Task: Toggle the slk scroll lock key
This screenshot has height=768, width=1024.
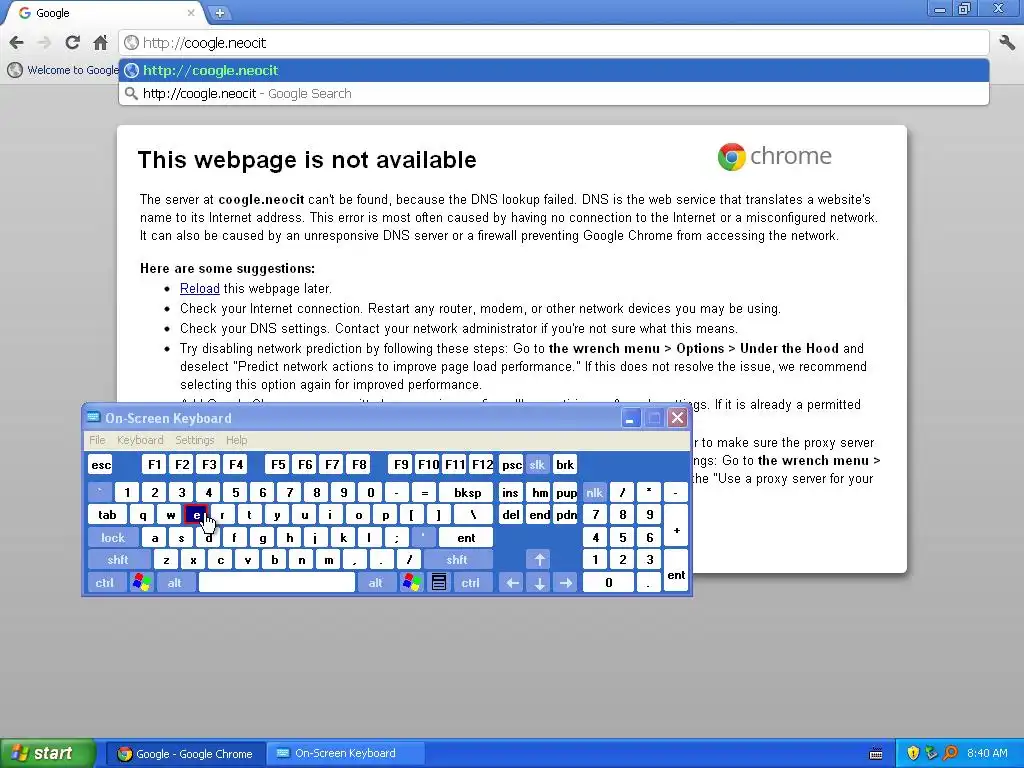Action: click(537, 465)
